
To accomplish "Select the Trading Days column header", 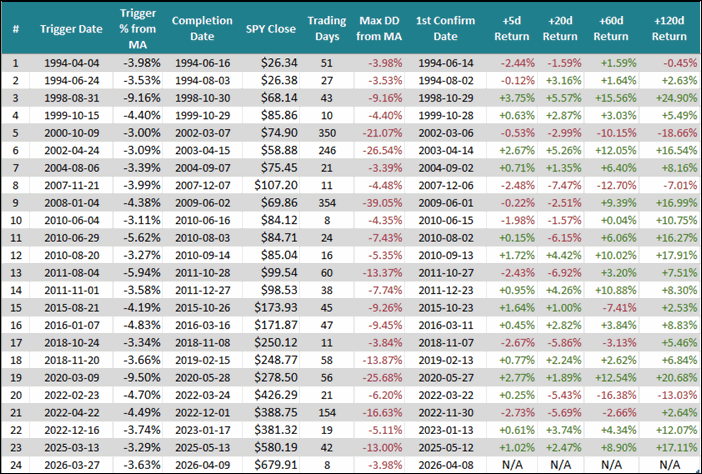I will [x=322, y=28].
